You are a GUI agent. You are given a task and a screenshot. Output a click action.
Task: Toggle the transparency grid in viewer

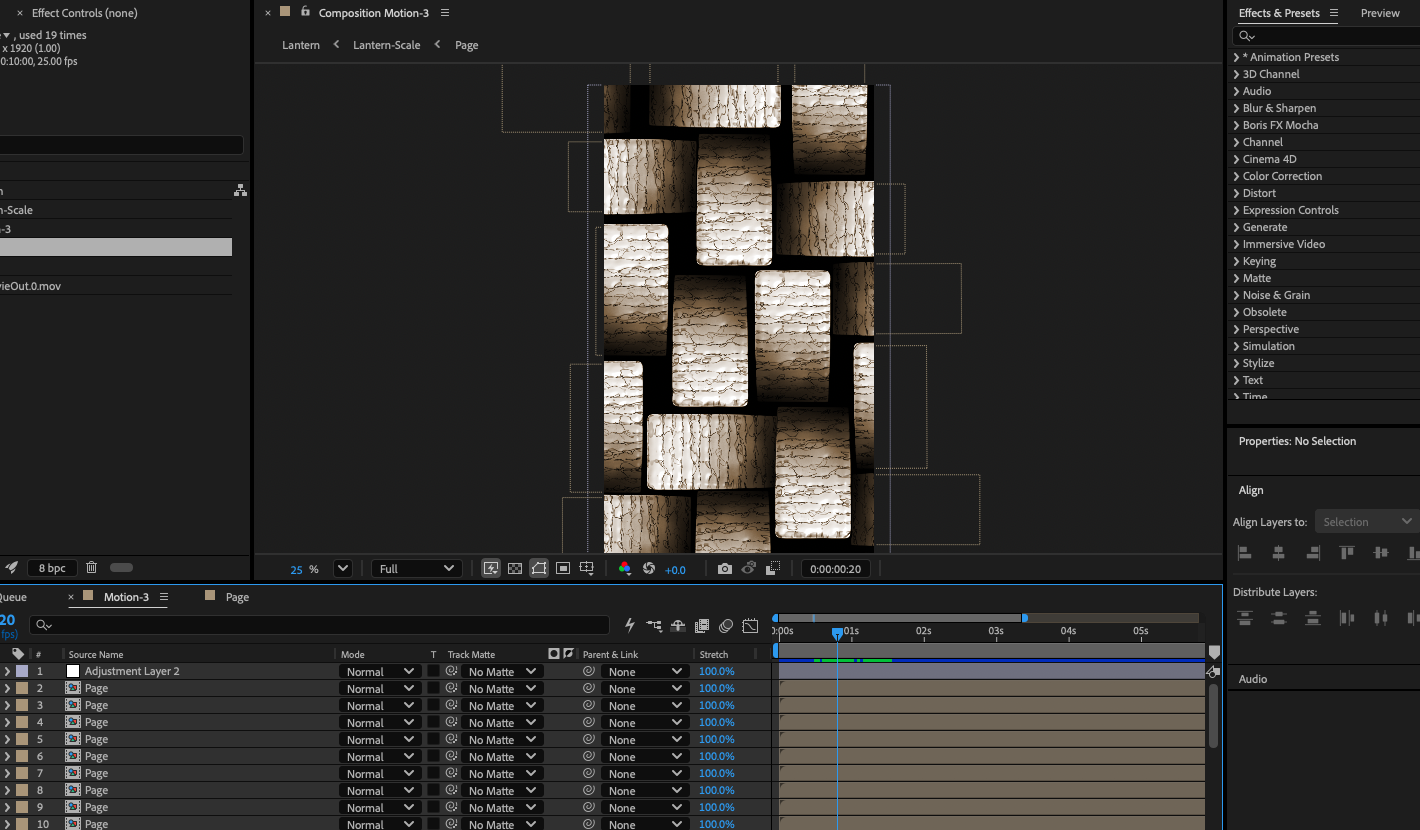[515, 568]
